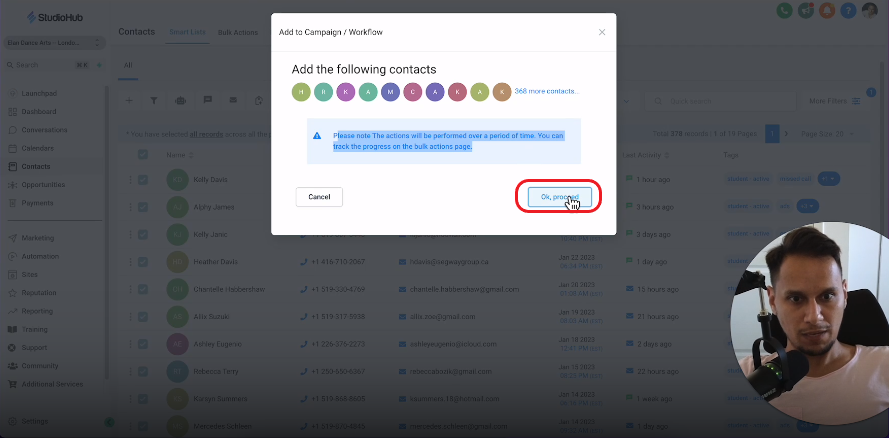Click the Send SMS chat icon in toolbar
889x438 pixels.
tap(208, 100)
